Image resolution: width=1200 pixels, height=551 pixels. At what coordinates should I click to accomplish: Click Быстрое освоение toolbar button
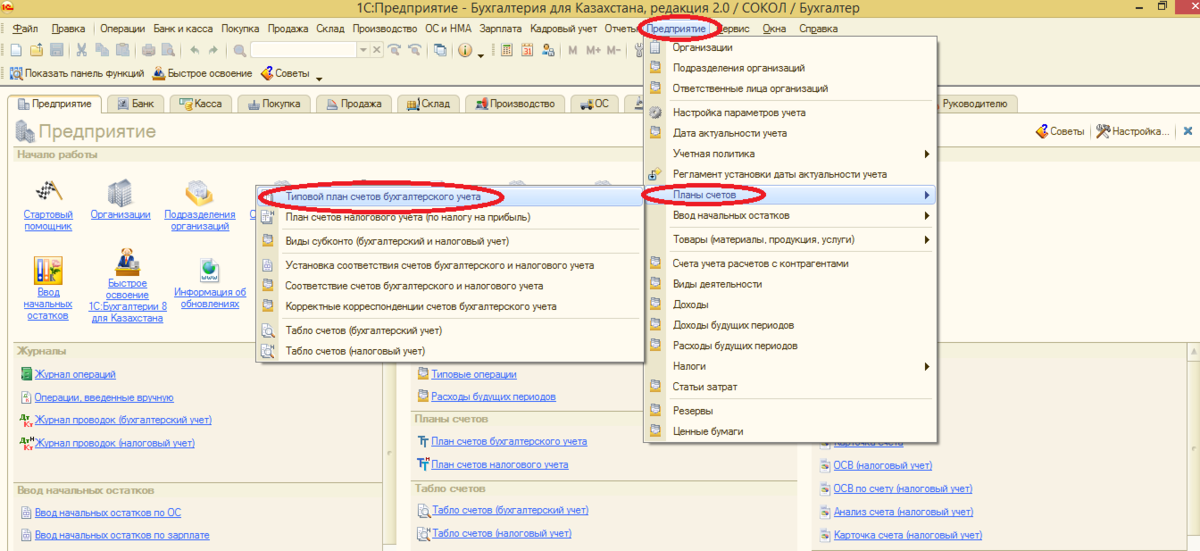click(202, 73)
